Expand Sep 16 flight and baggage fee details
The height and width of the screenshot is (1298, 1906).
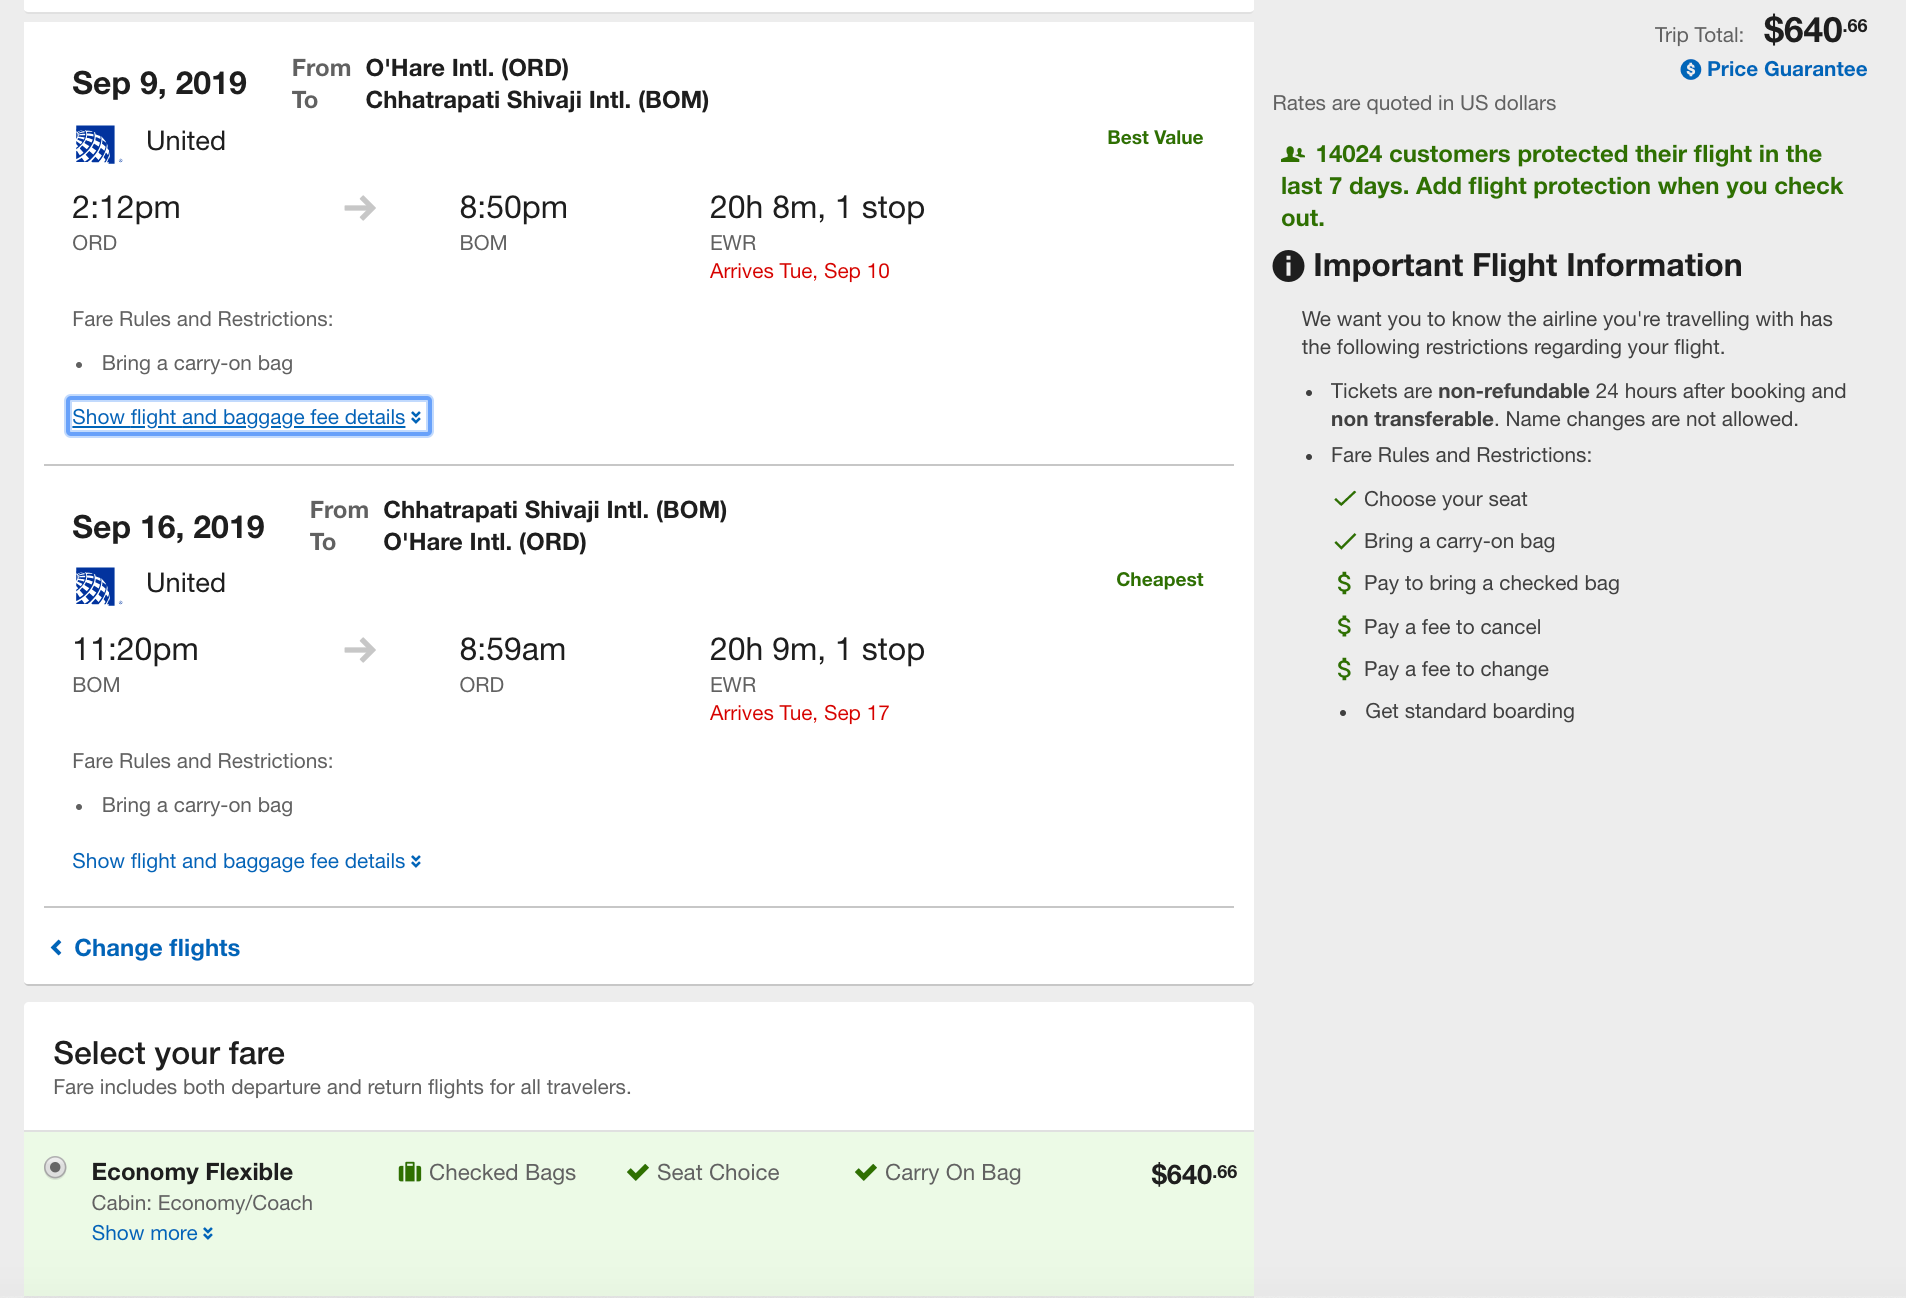coord(247,861)
